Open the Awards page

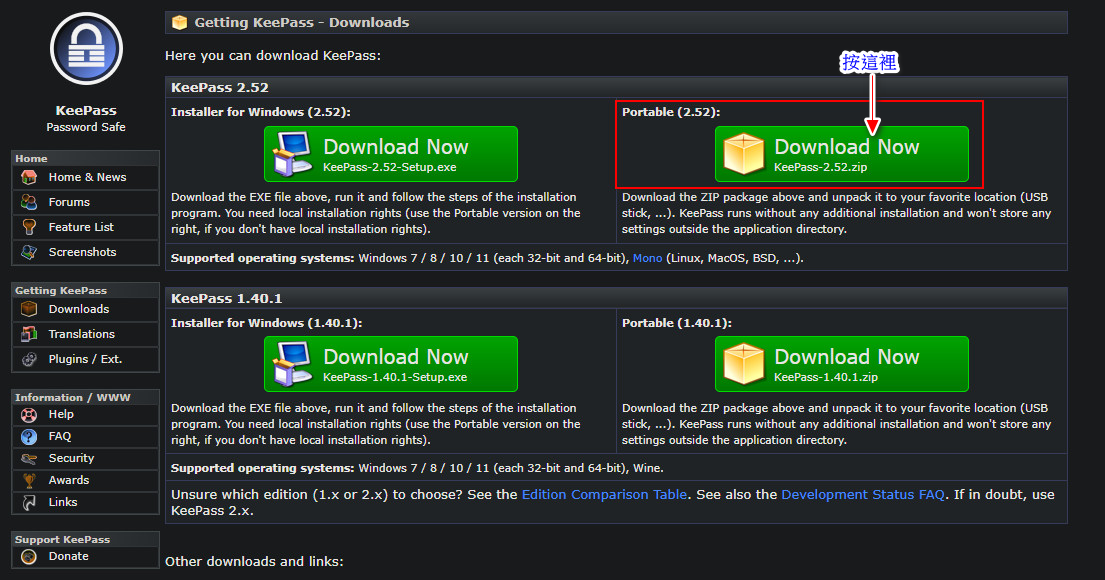[86, 481]
